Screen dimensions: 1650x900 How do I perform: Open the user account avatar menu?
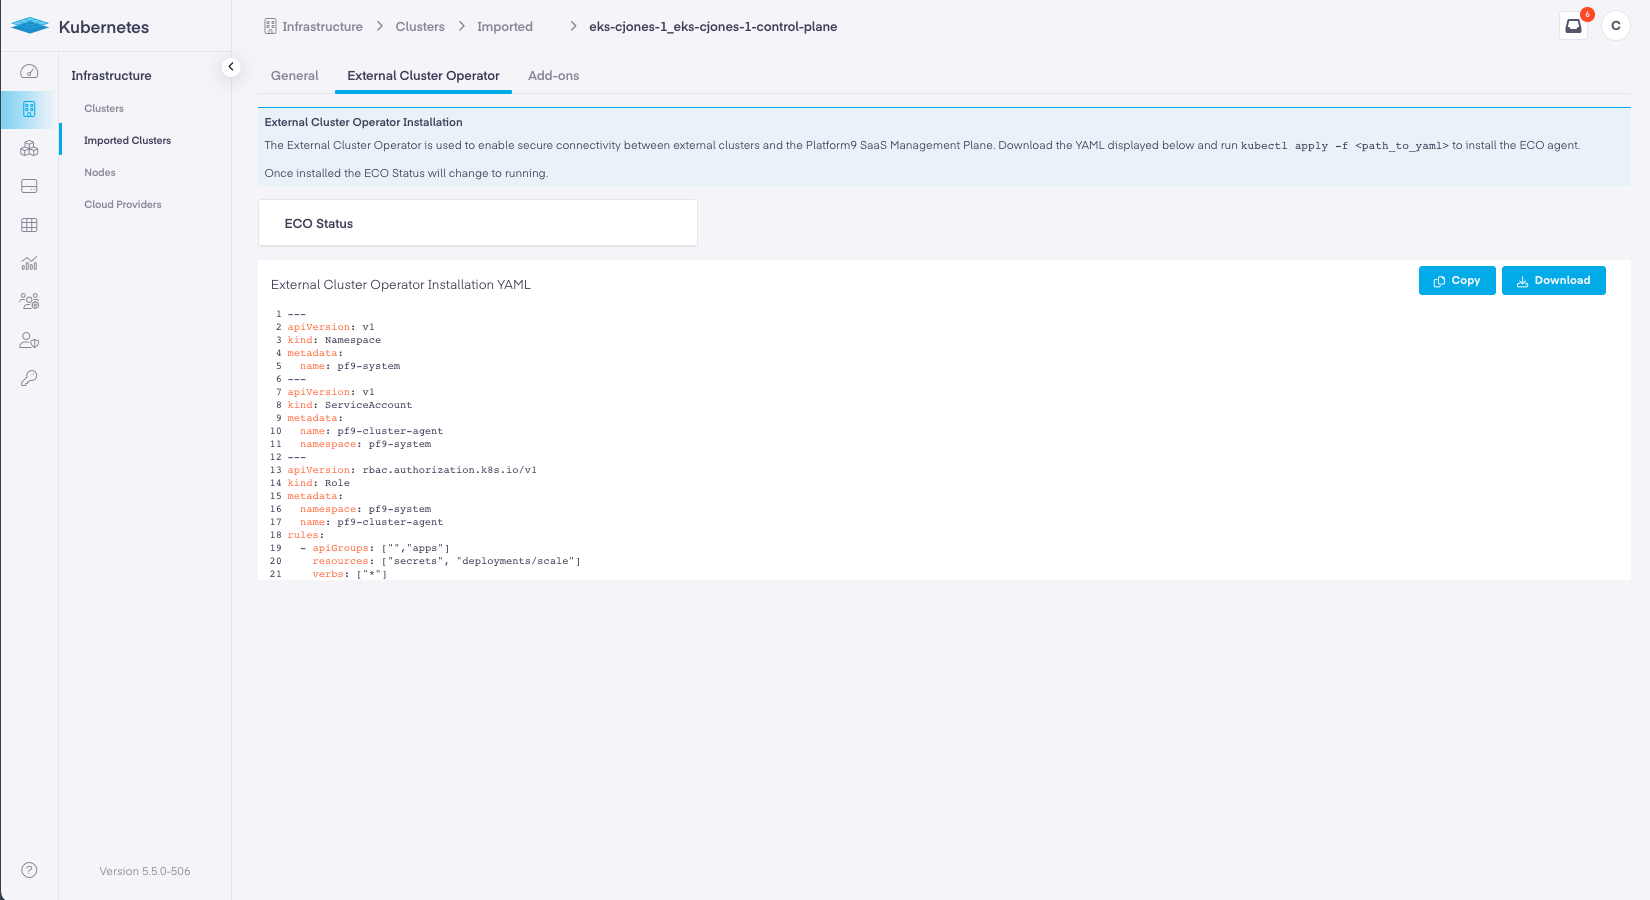click(x=1615, y=26)
